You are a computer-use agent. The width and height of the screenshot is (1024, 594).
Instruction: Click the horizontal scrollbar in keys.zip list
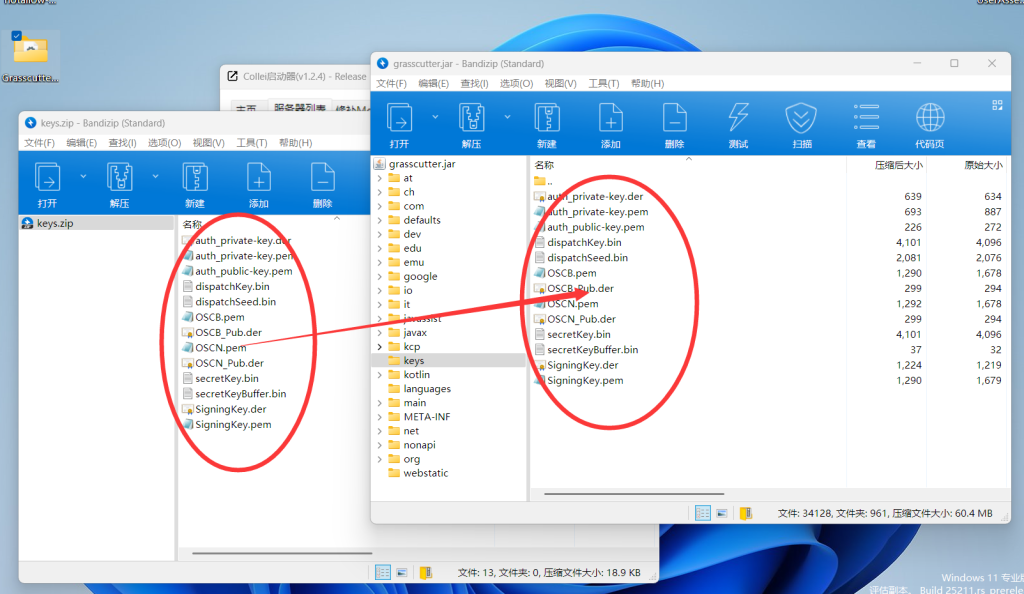tap(282, 554)
